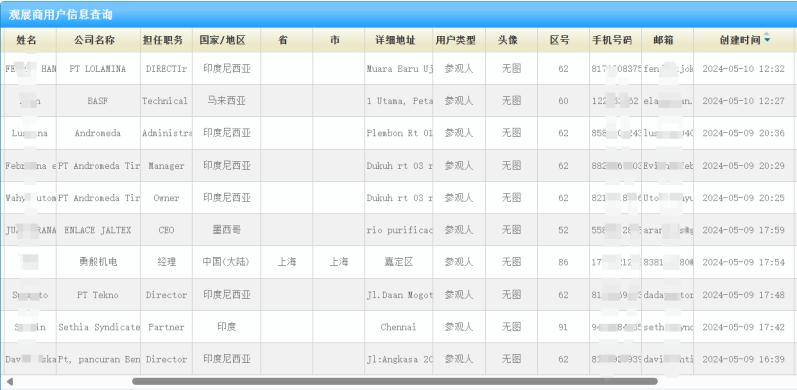Click the 担任职务 column header
The width and height of the screenshot is (797, 390).
(x=166, y=40)
